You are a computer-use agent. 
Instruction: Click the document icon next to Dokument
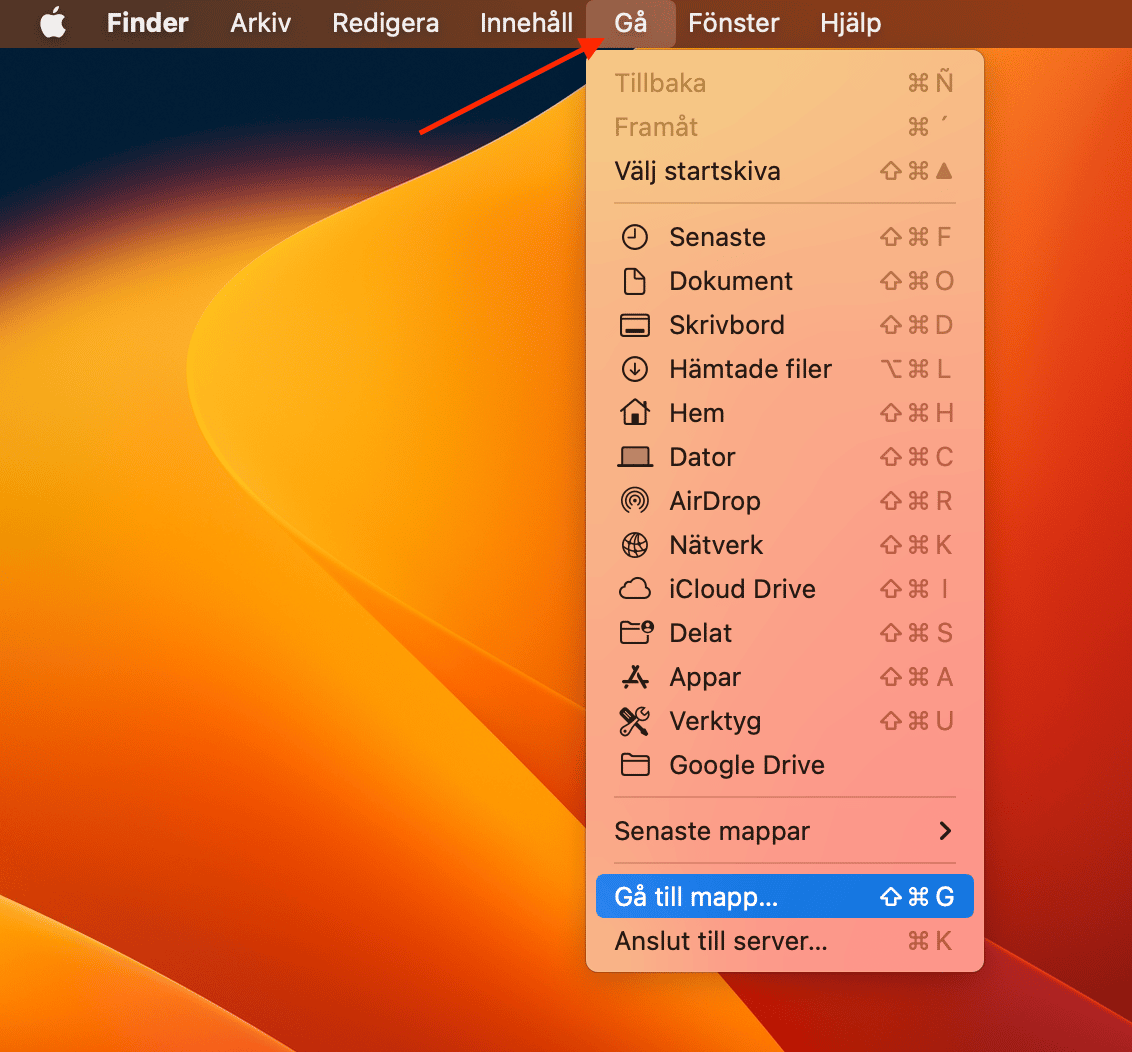[635, 281]
